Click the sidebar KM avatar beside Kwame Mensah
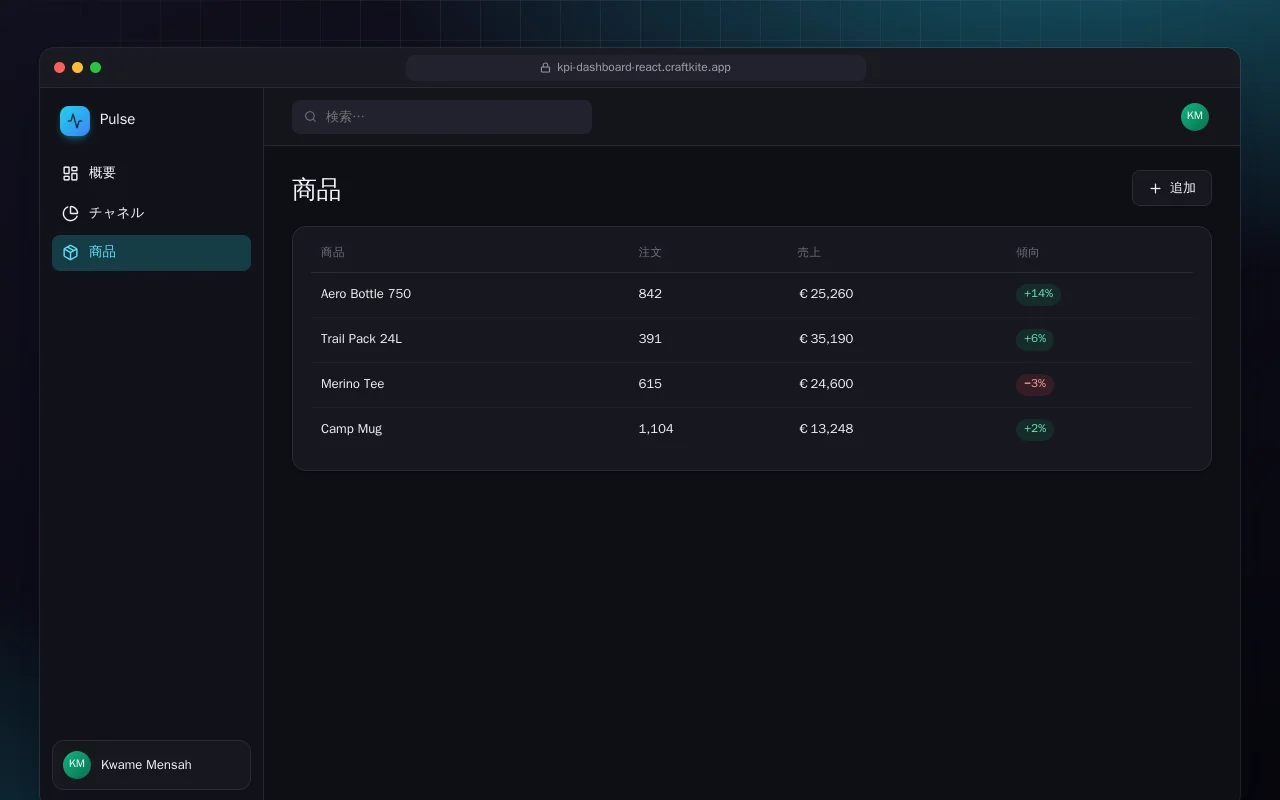This screenshot has width=1280, height=800. pyautogui.click(x=77, y=765)
